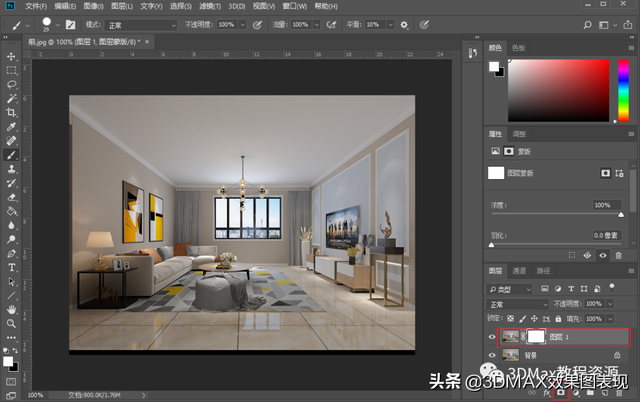Viewport: 640px width, 402px height.
Task: Close the 前.jpg document tab
Action: 147,42
